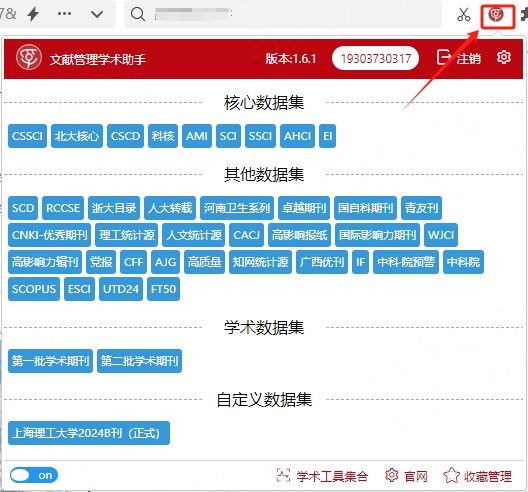Select the 河南卫生系列 tag

[x=237, y=208]
